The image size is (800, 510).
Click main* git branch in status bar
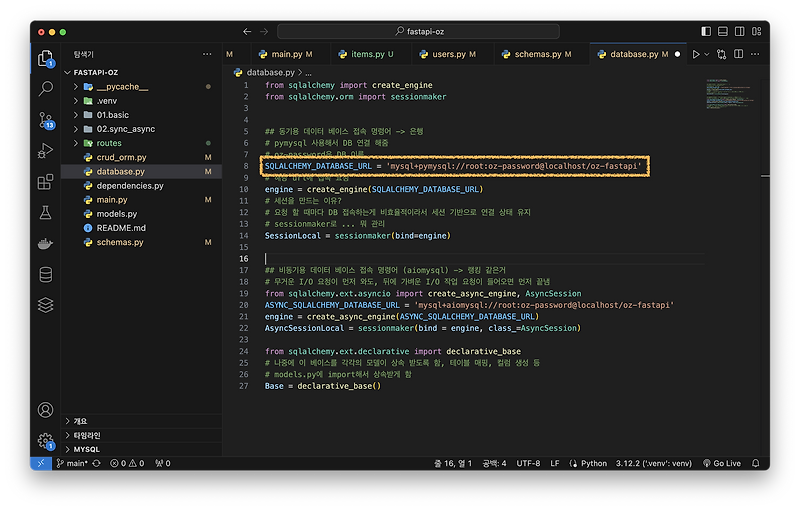tap(72, 463)
